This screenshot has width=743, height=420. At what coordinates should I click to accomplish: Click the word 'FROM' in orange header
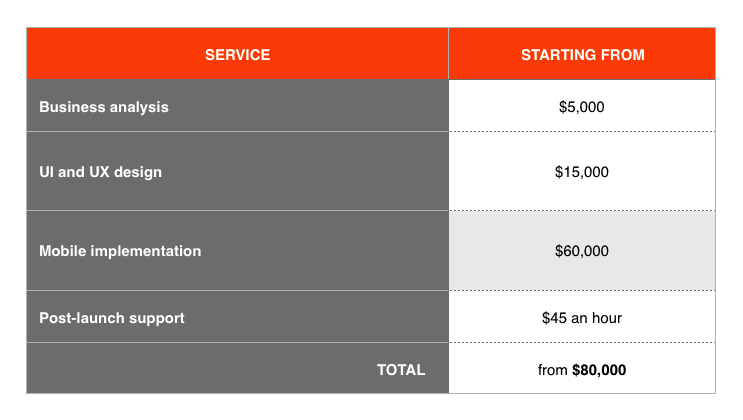click(623, 55)
